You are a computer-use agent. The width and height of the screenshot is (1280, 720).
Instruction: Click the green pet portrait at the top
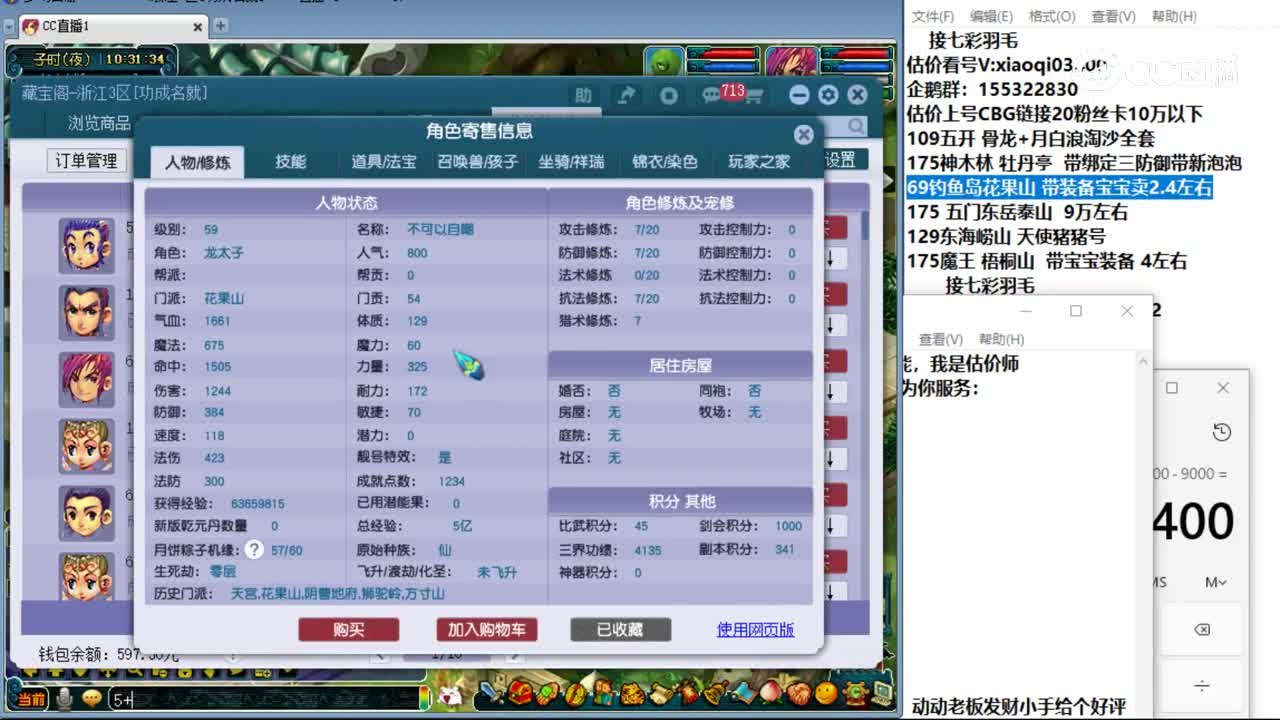tap(663, 61)
